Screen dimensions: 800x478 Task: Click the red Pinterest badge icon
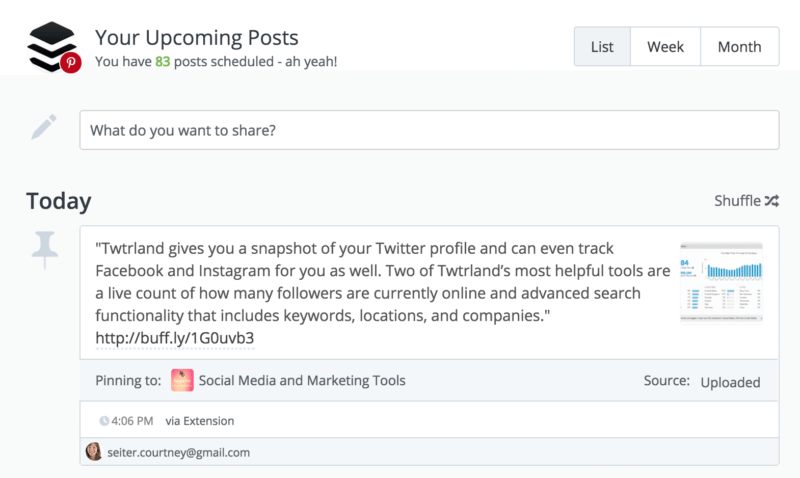(71, 63)
